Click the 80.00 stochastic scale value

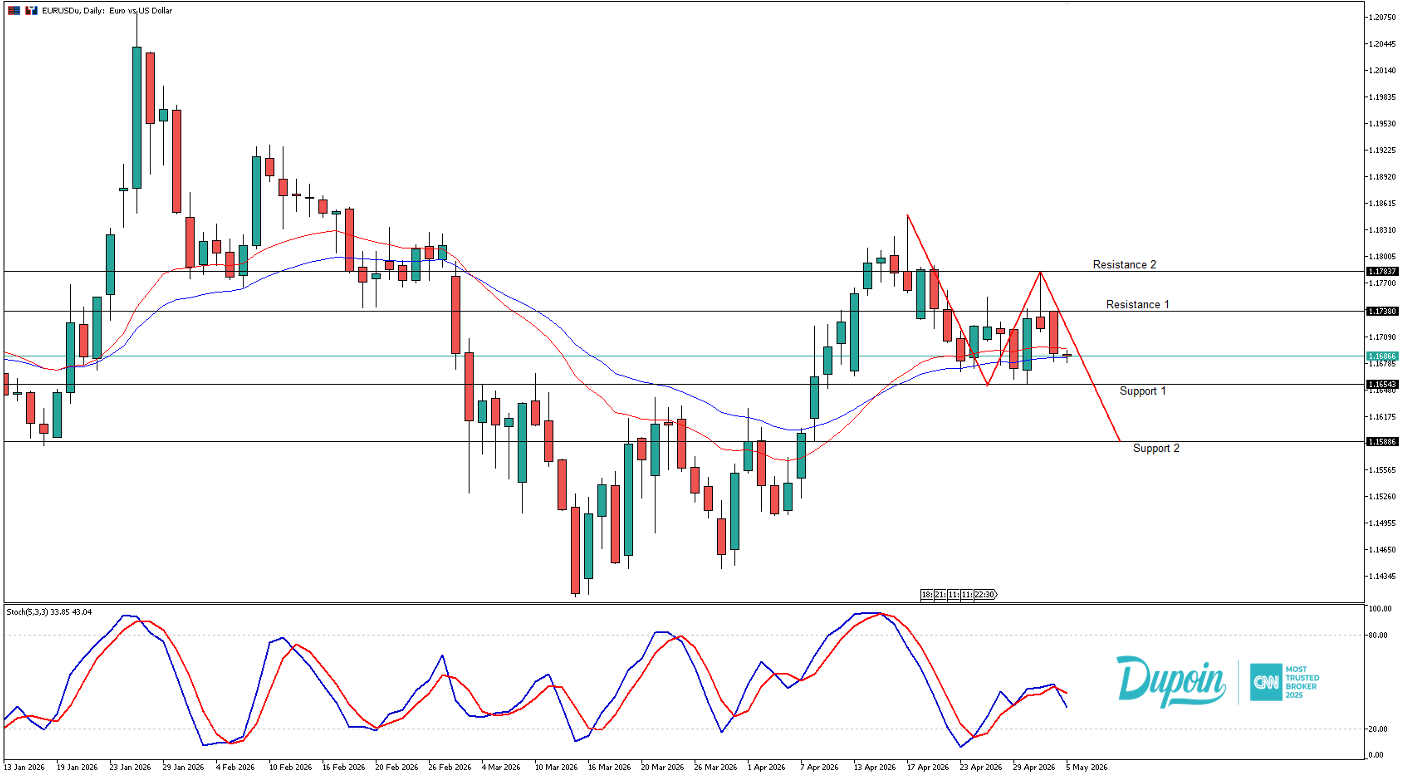pos(1379,635)
